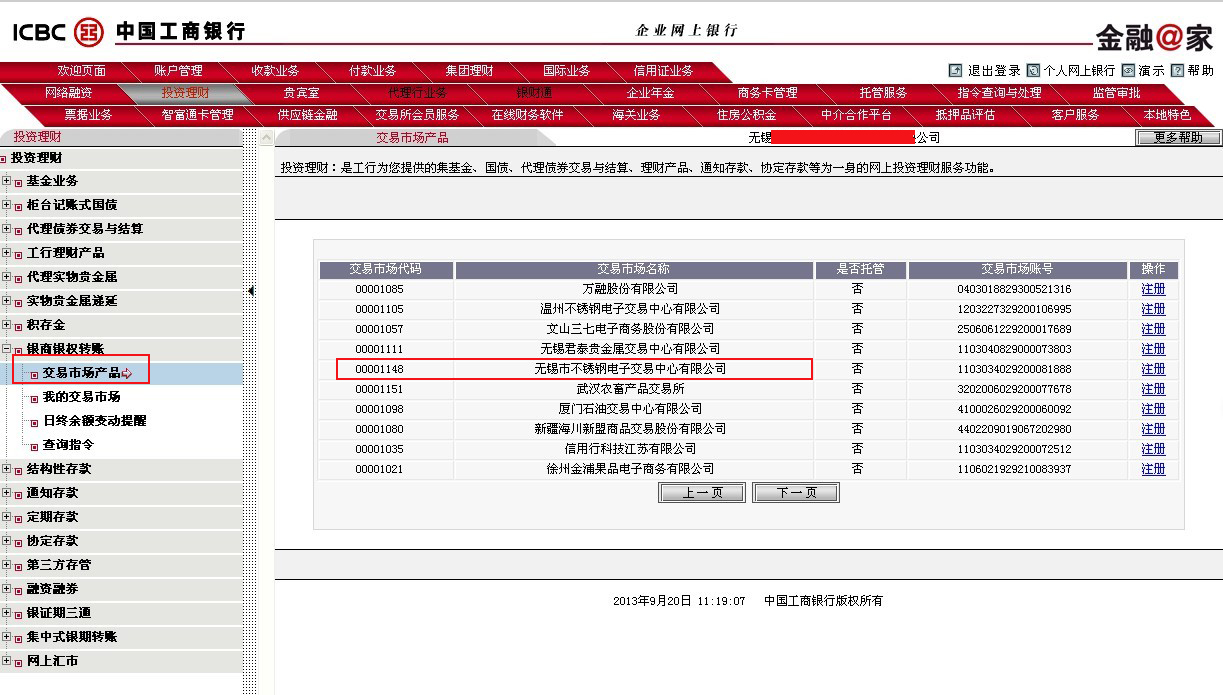Open 银证期三通 in the sidebar

pos(59,613)
